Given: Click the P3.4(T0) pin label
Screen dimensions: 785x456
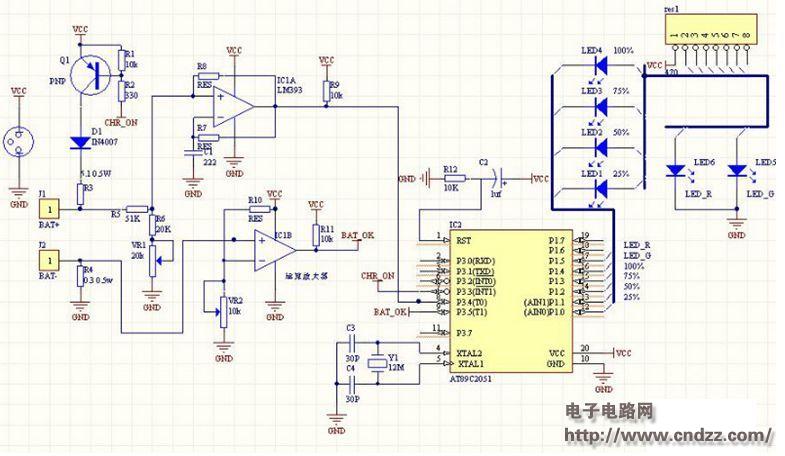Looking at the screenshot, I should click(x=472, y=302).
